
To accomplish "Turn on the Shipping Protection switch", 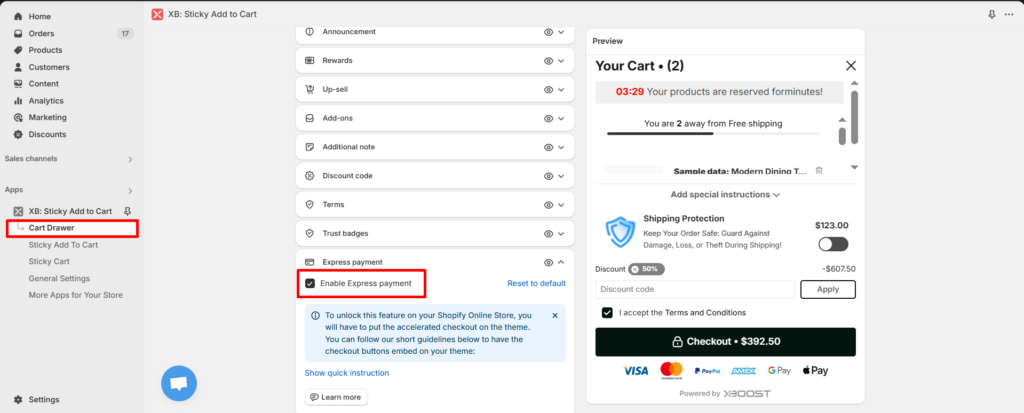I will tap(832, 244).
